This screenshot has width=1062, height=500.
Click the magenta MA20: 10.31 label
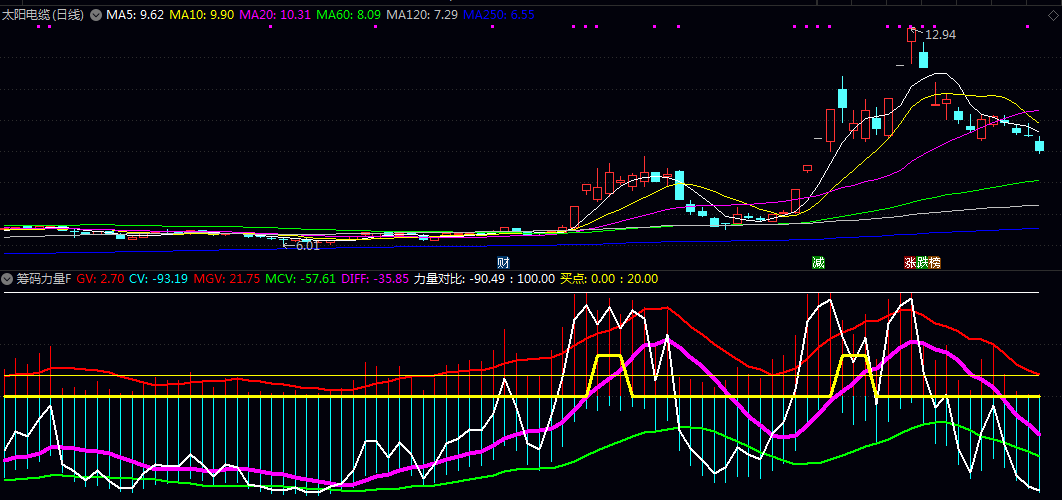point(275,16)
